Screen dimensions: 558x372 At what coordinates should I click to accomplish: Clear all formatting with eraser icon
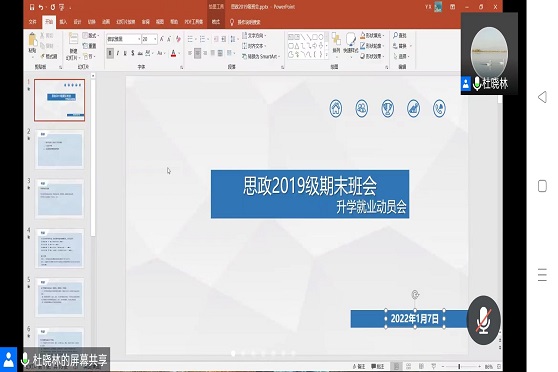coord(178,39)
